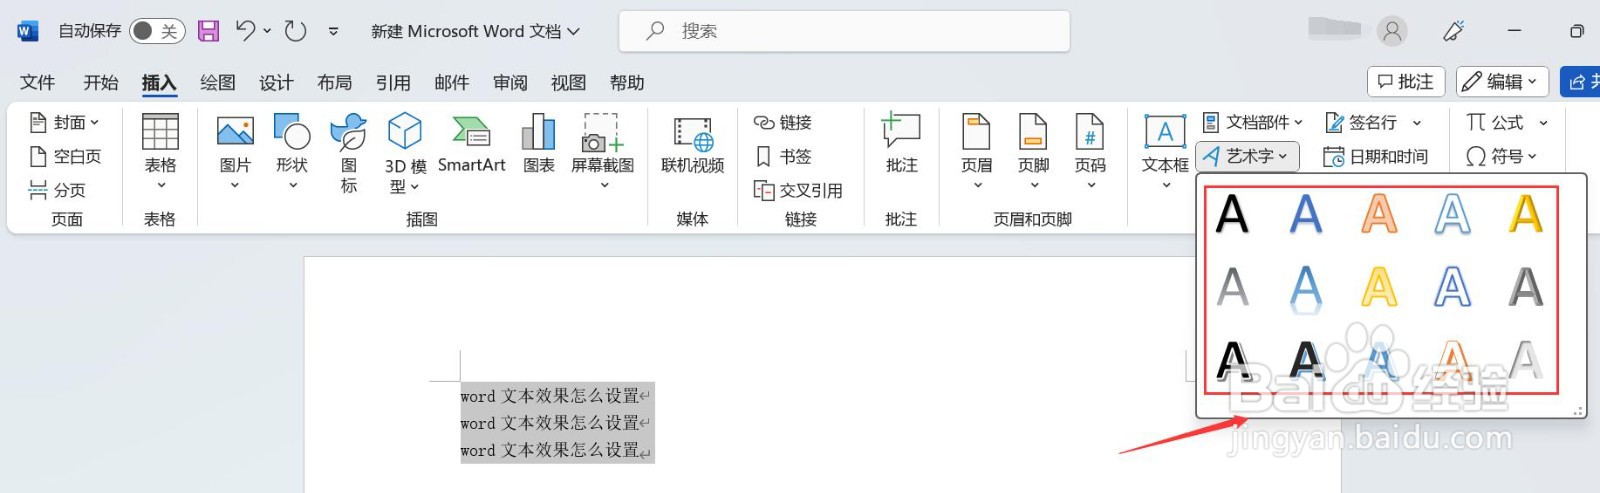The image size is (1600, 493).
Task: Insert SmartArt graphic
Action: point(471,146)
